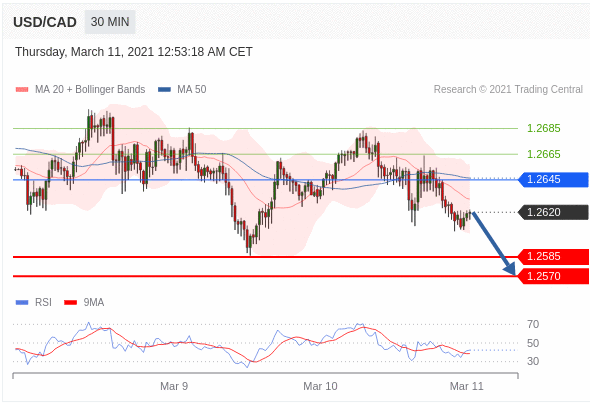590x407 pixels.
Task: Click the black 1.2620 current price tag
Action: coord(553,213)
